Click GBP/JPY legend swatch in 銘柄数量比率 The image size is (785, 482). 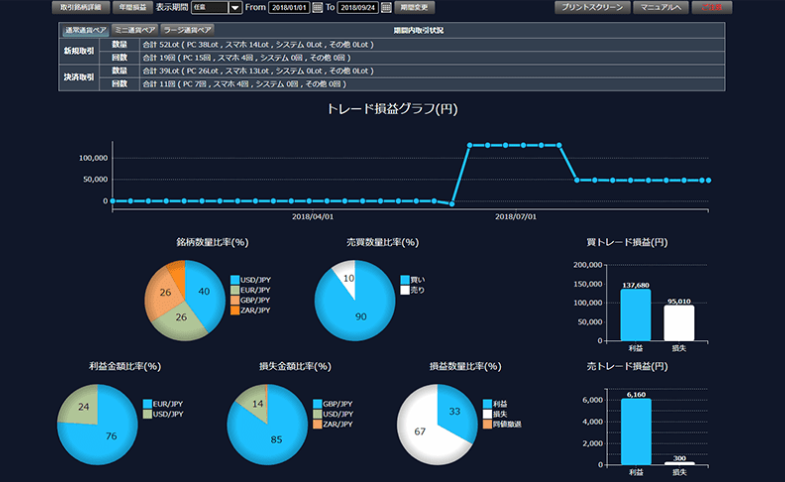pos(235,300)
